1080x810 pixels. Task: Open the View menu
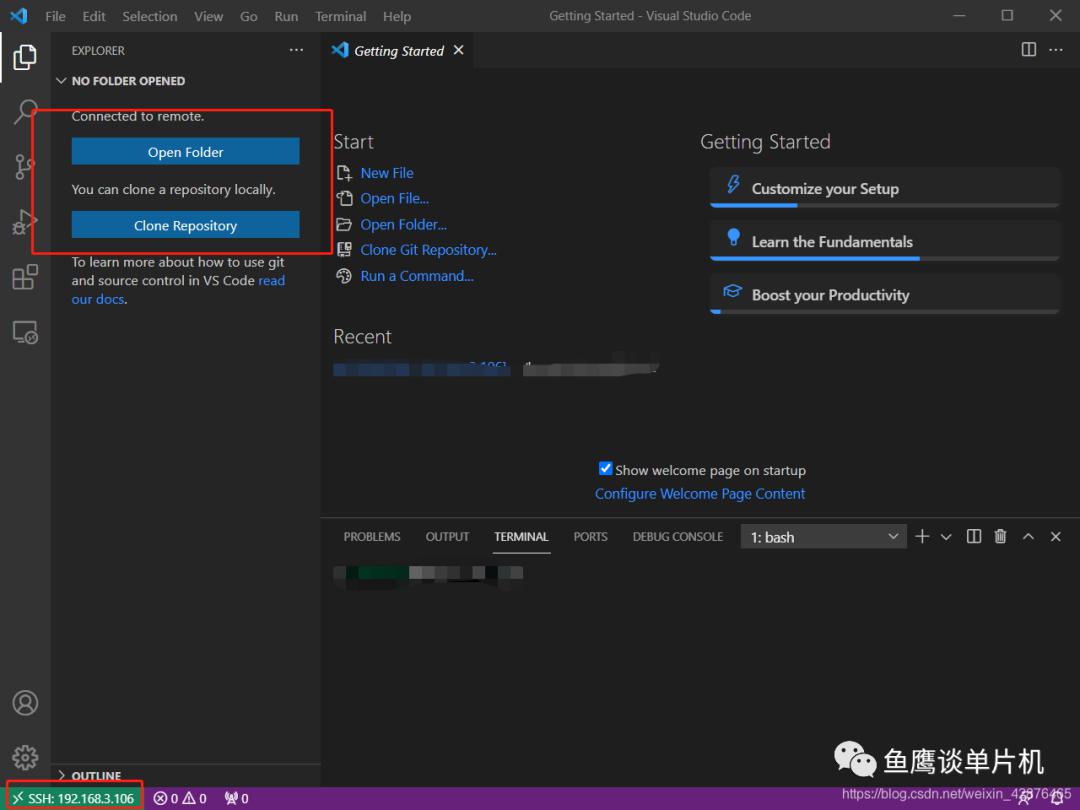click(208, 16)
